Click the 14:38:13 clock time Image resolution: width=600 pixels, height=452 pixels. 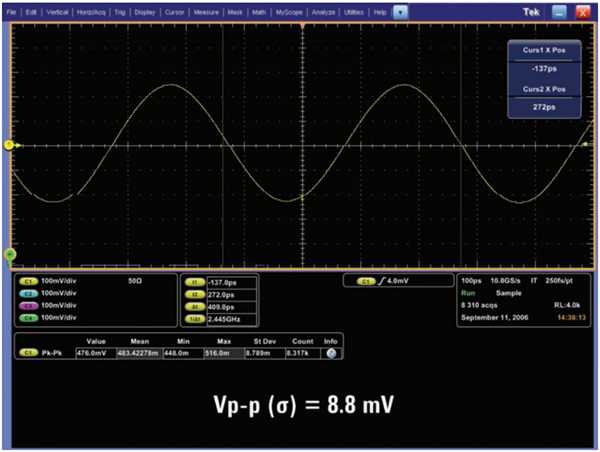(571, 318)
